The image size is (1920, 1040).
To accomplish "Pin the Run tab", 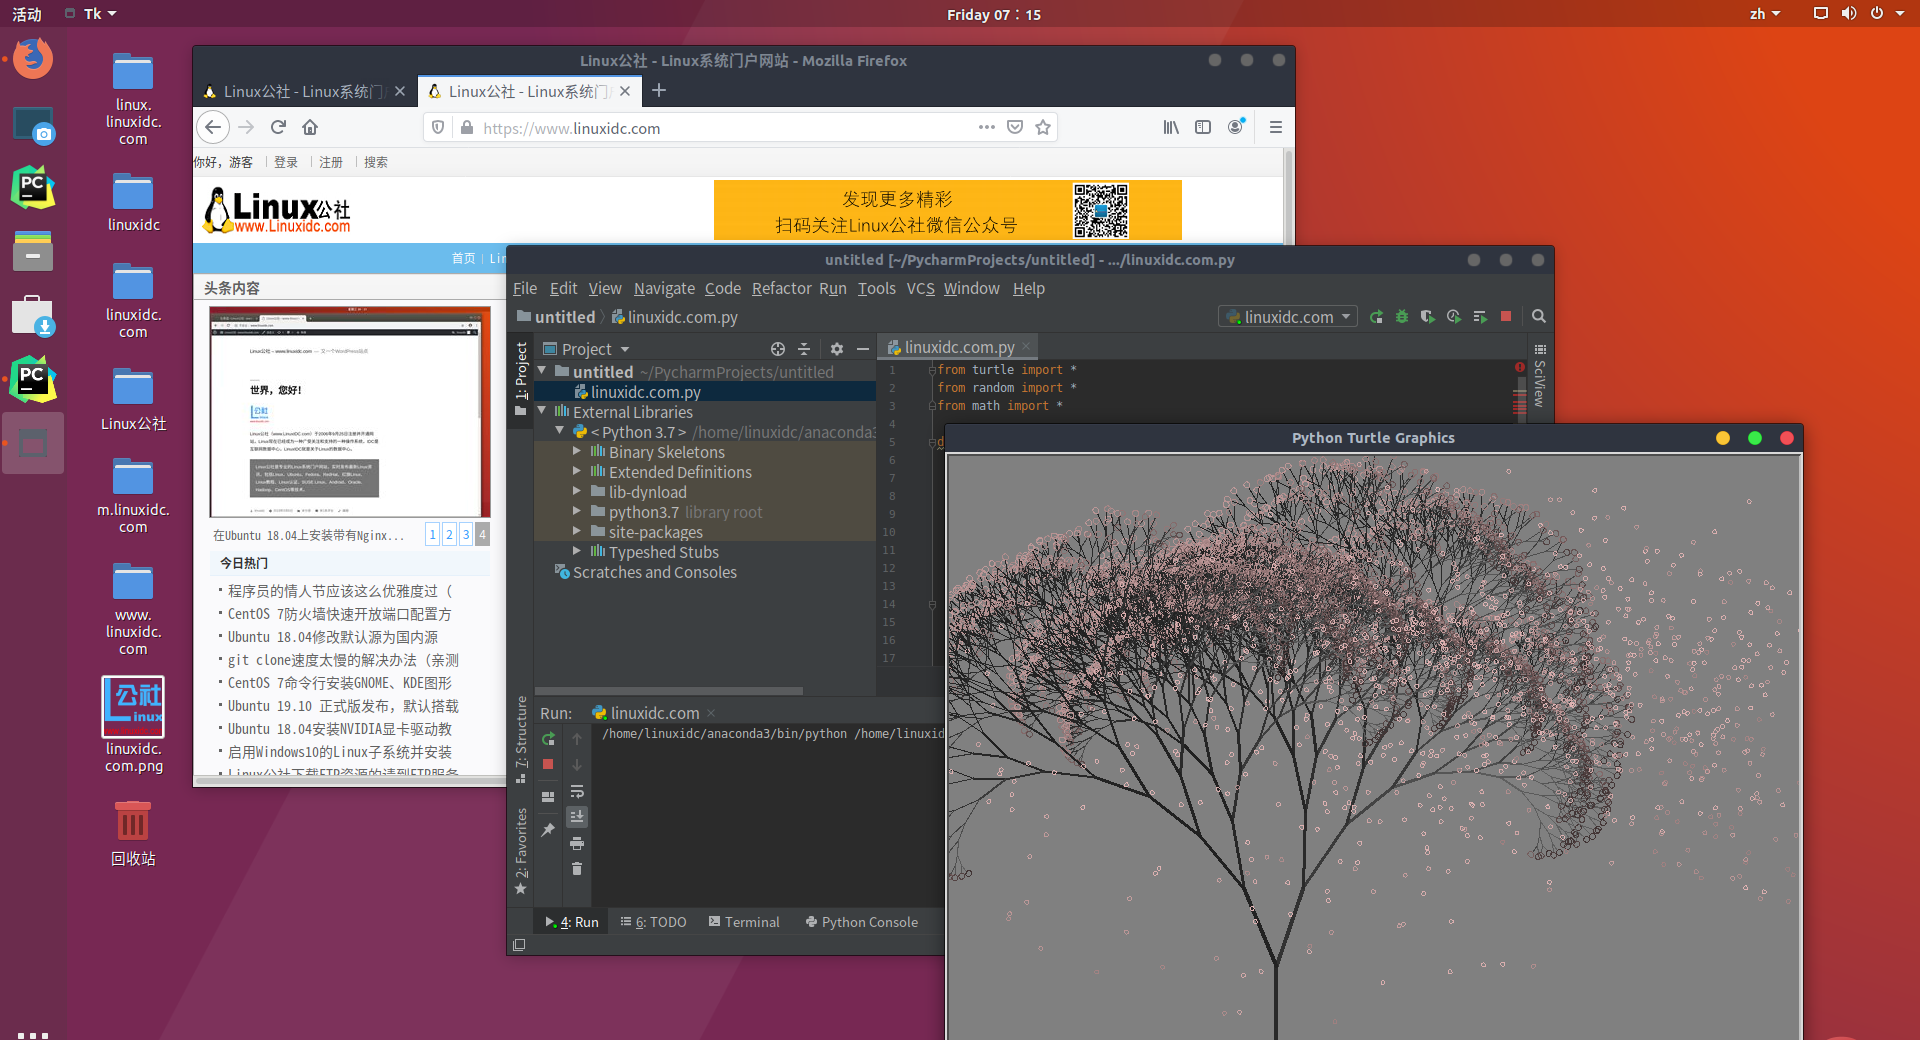I will pos(548,830).
